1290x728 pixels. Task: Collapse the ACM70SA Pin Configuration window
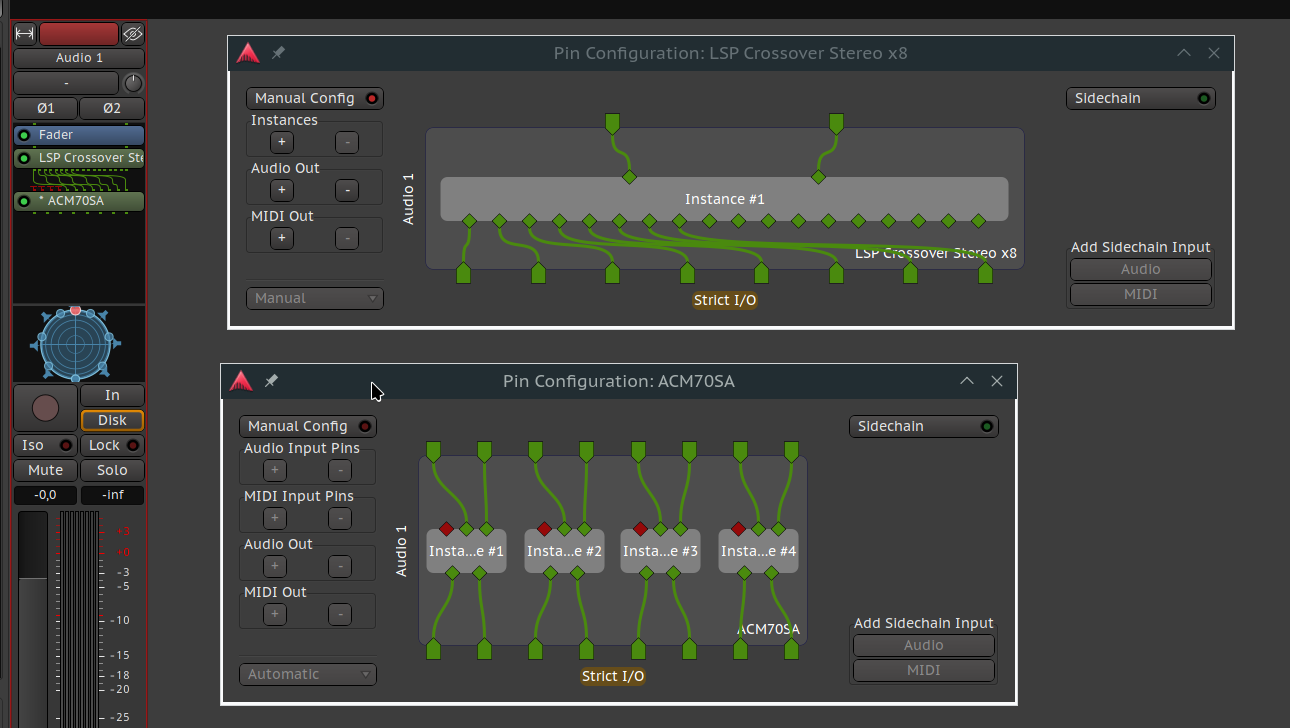(967, 381)
